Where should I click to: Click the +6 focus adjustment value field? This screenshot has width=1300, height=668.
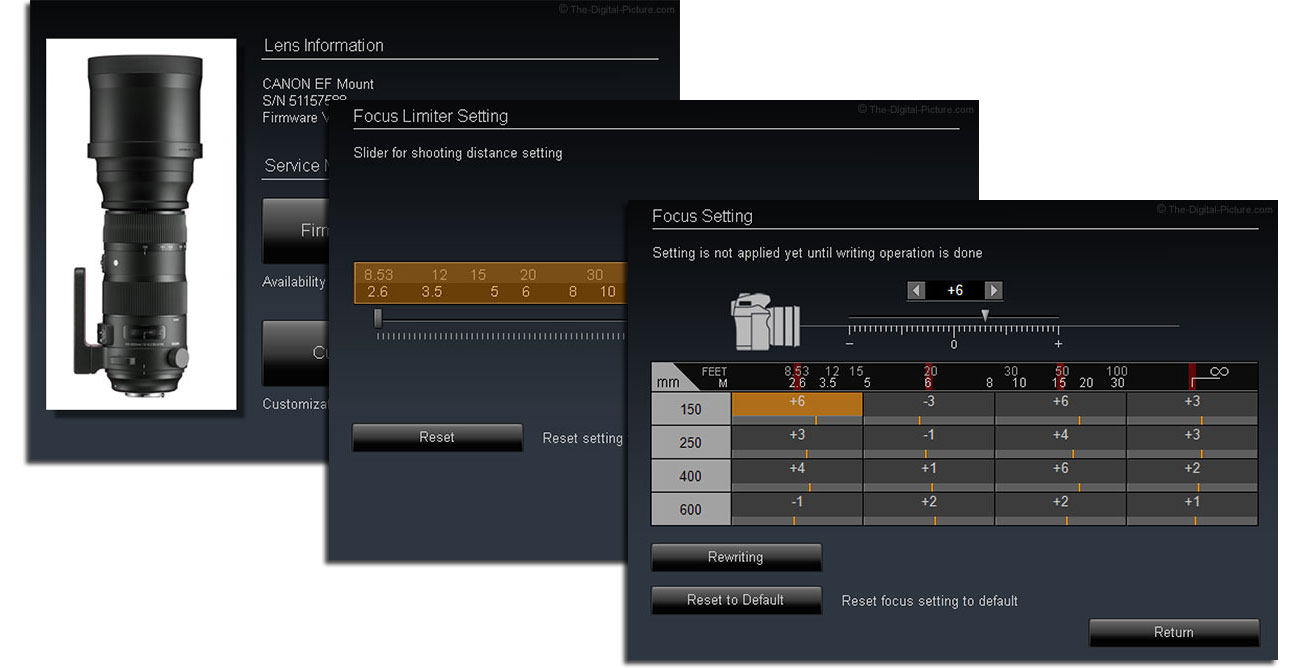coord(954,290)
